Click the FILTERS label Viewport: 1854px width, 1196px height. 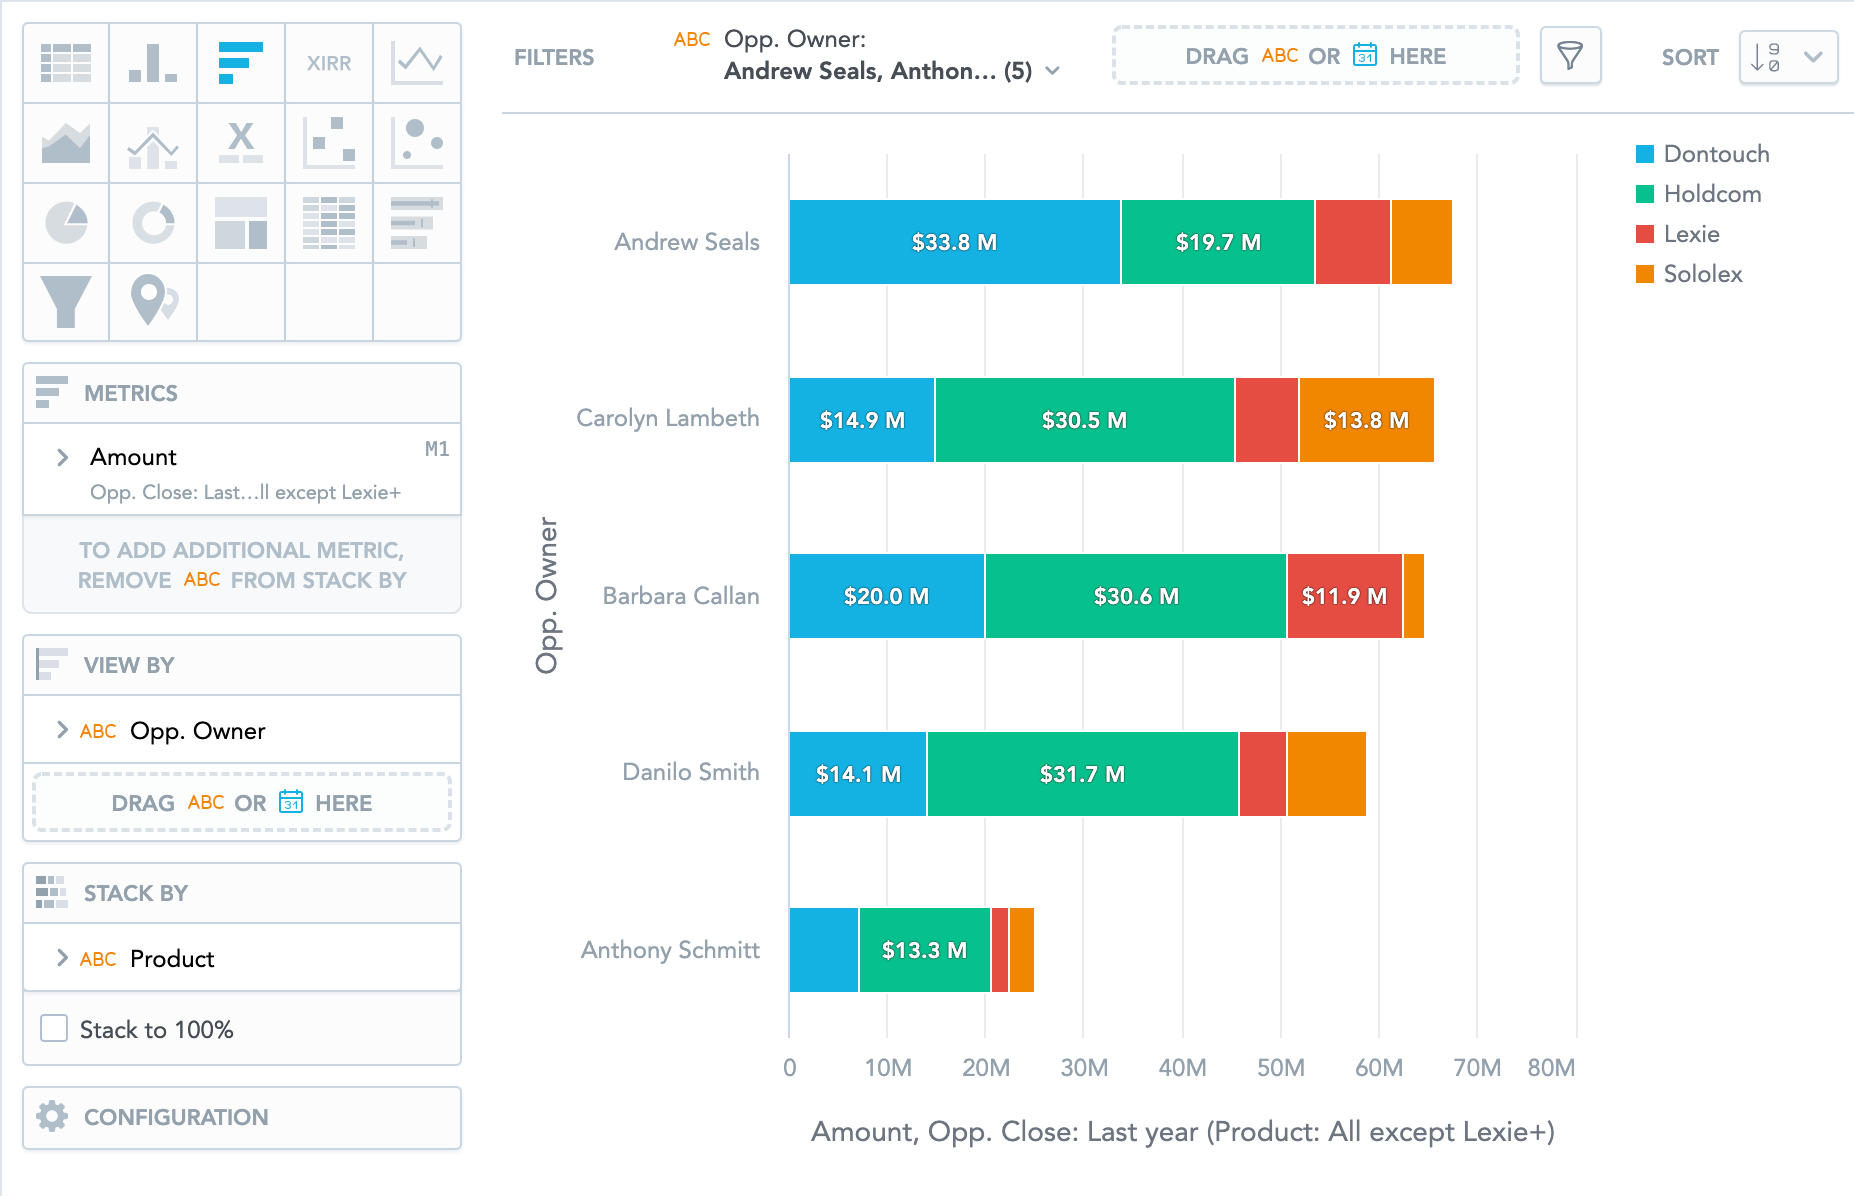(x=554, y=58)
